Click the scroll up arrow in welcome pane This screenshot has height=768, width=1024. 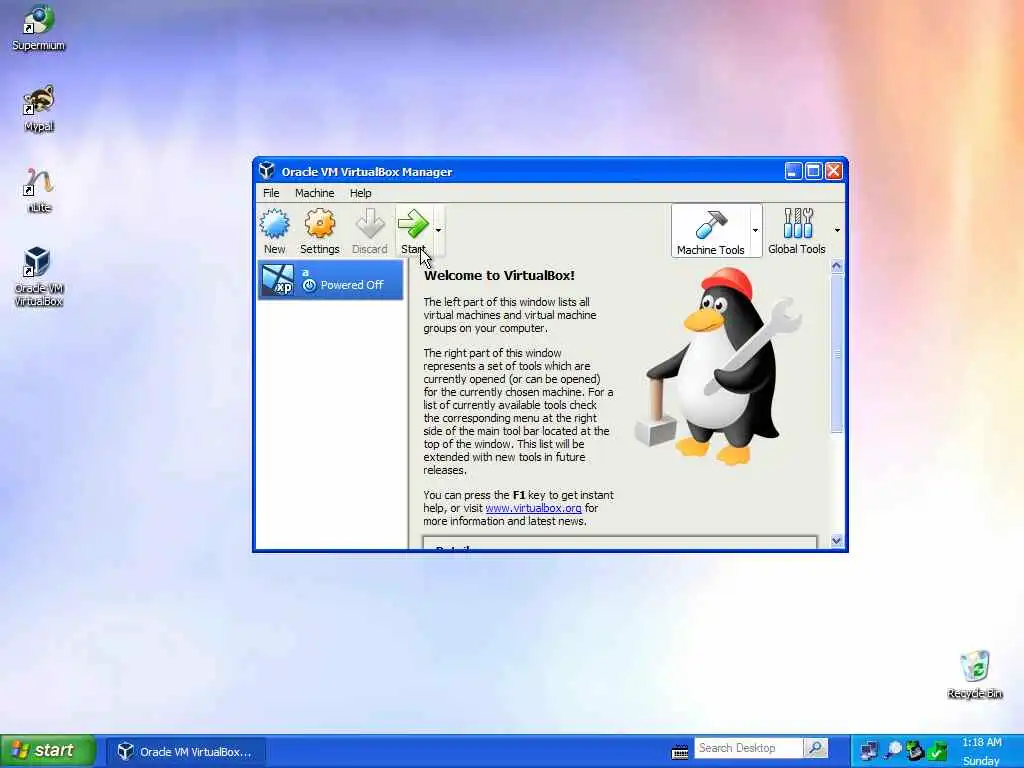[837, 266]
